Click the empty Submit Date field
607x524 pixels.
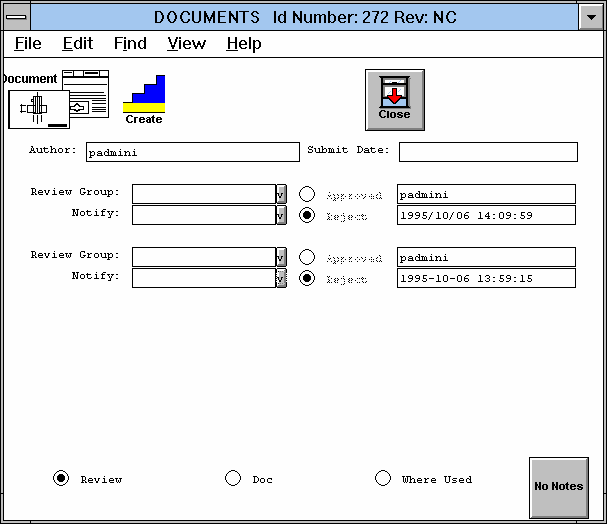[x=488, y=152]
